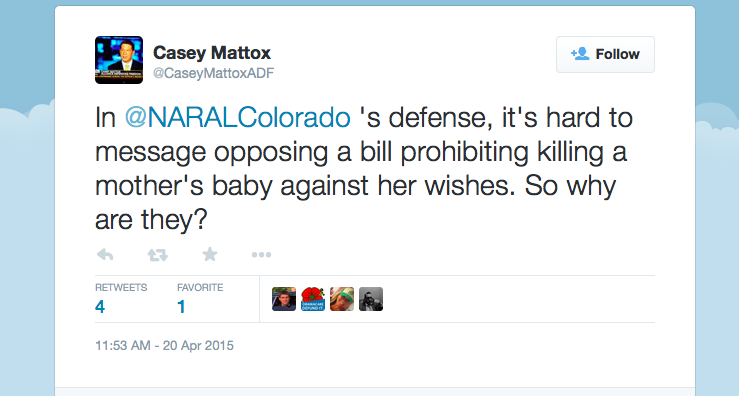Open the @CaseyMattoxADF handle
The image size is (739, 396).
point(213,73)
